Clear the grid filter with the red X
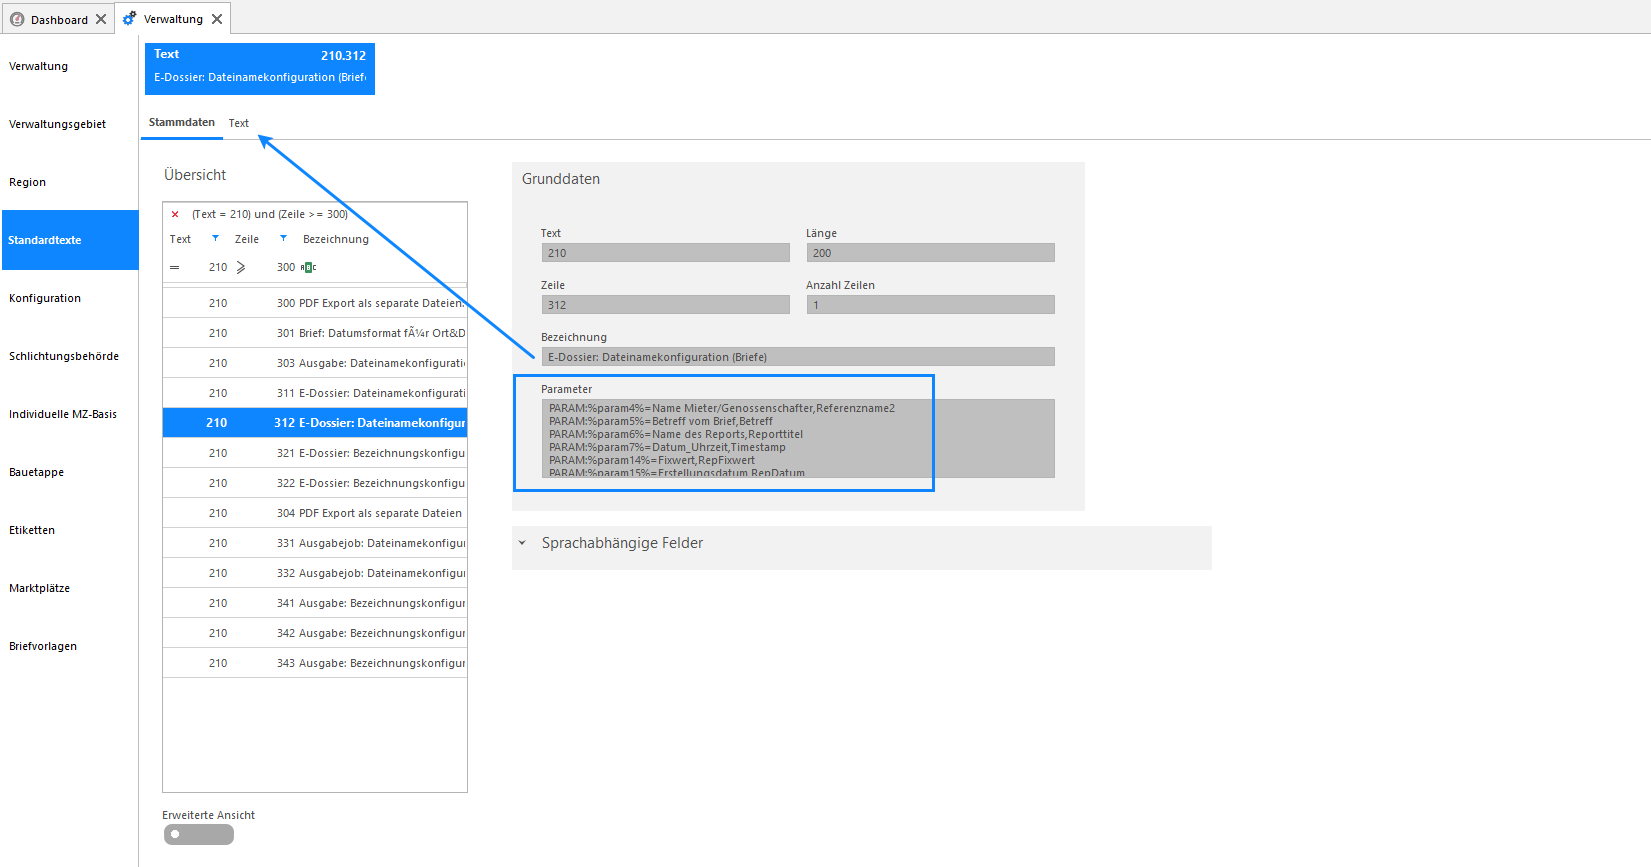This screenshot has height=867, width=1651. pyautogui.click(x=175, y=214)
